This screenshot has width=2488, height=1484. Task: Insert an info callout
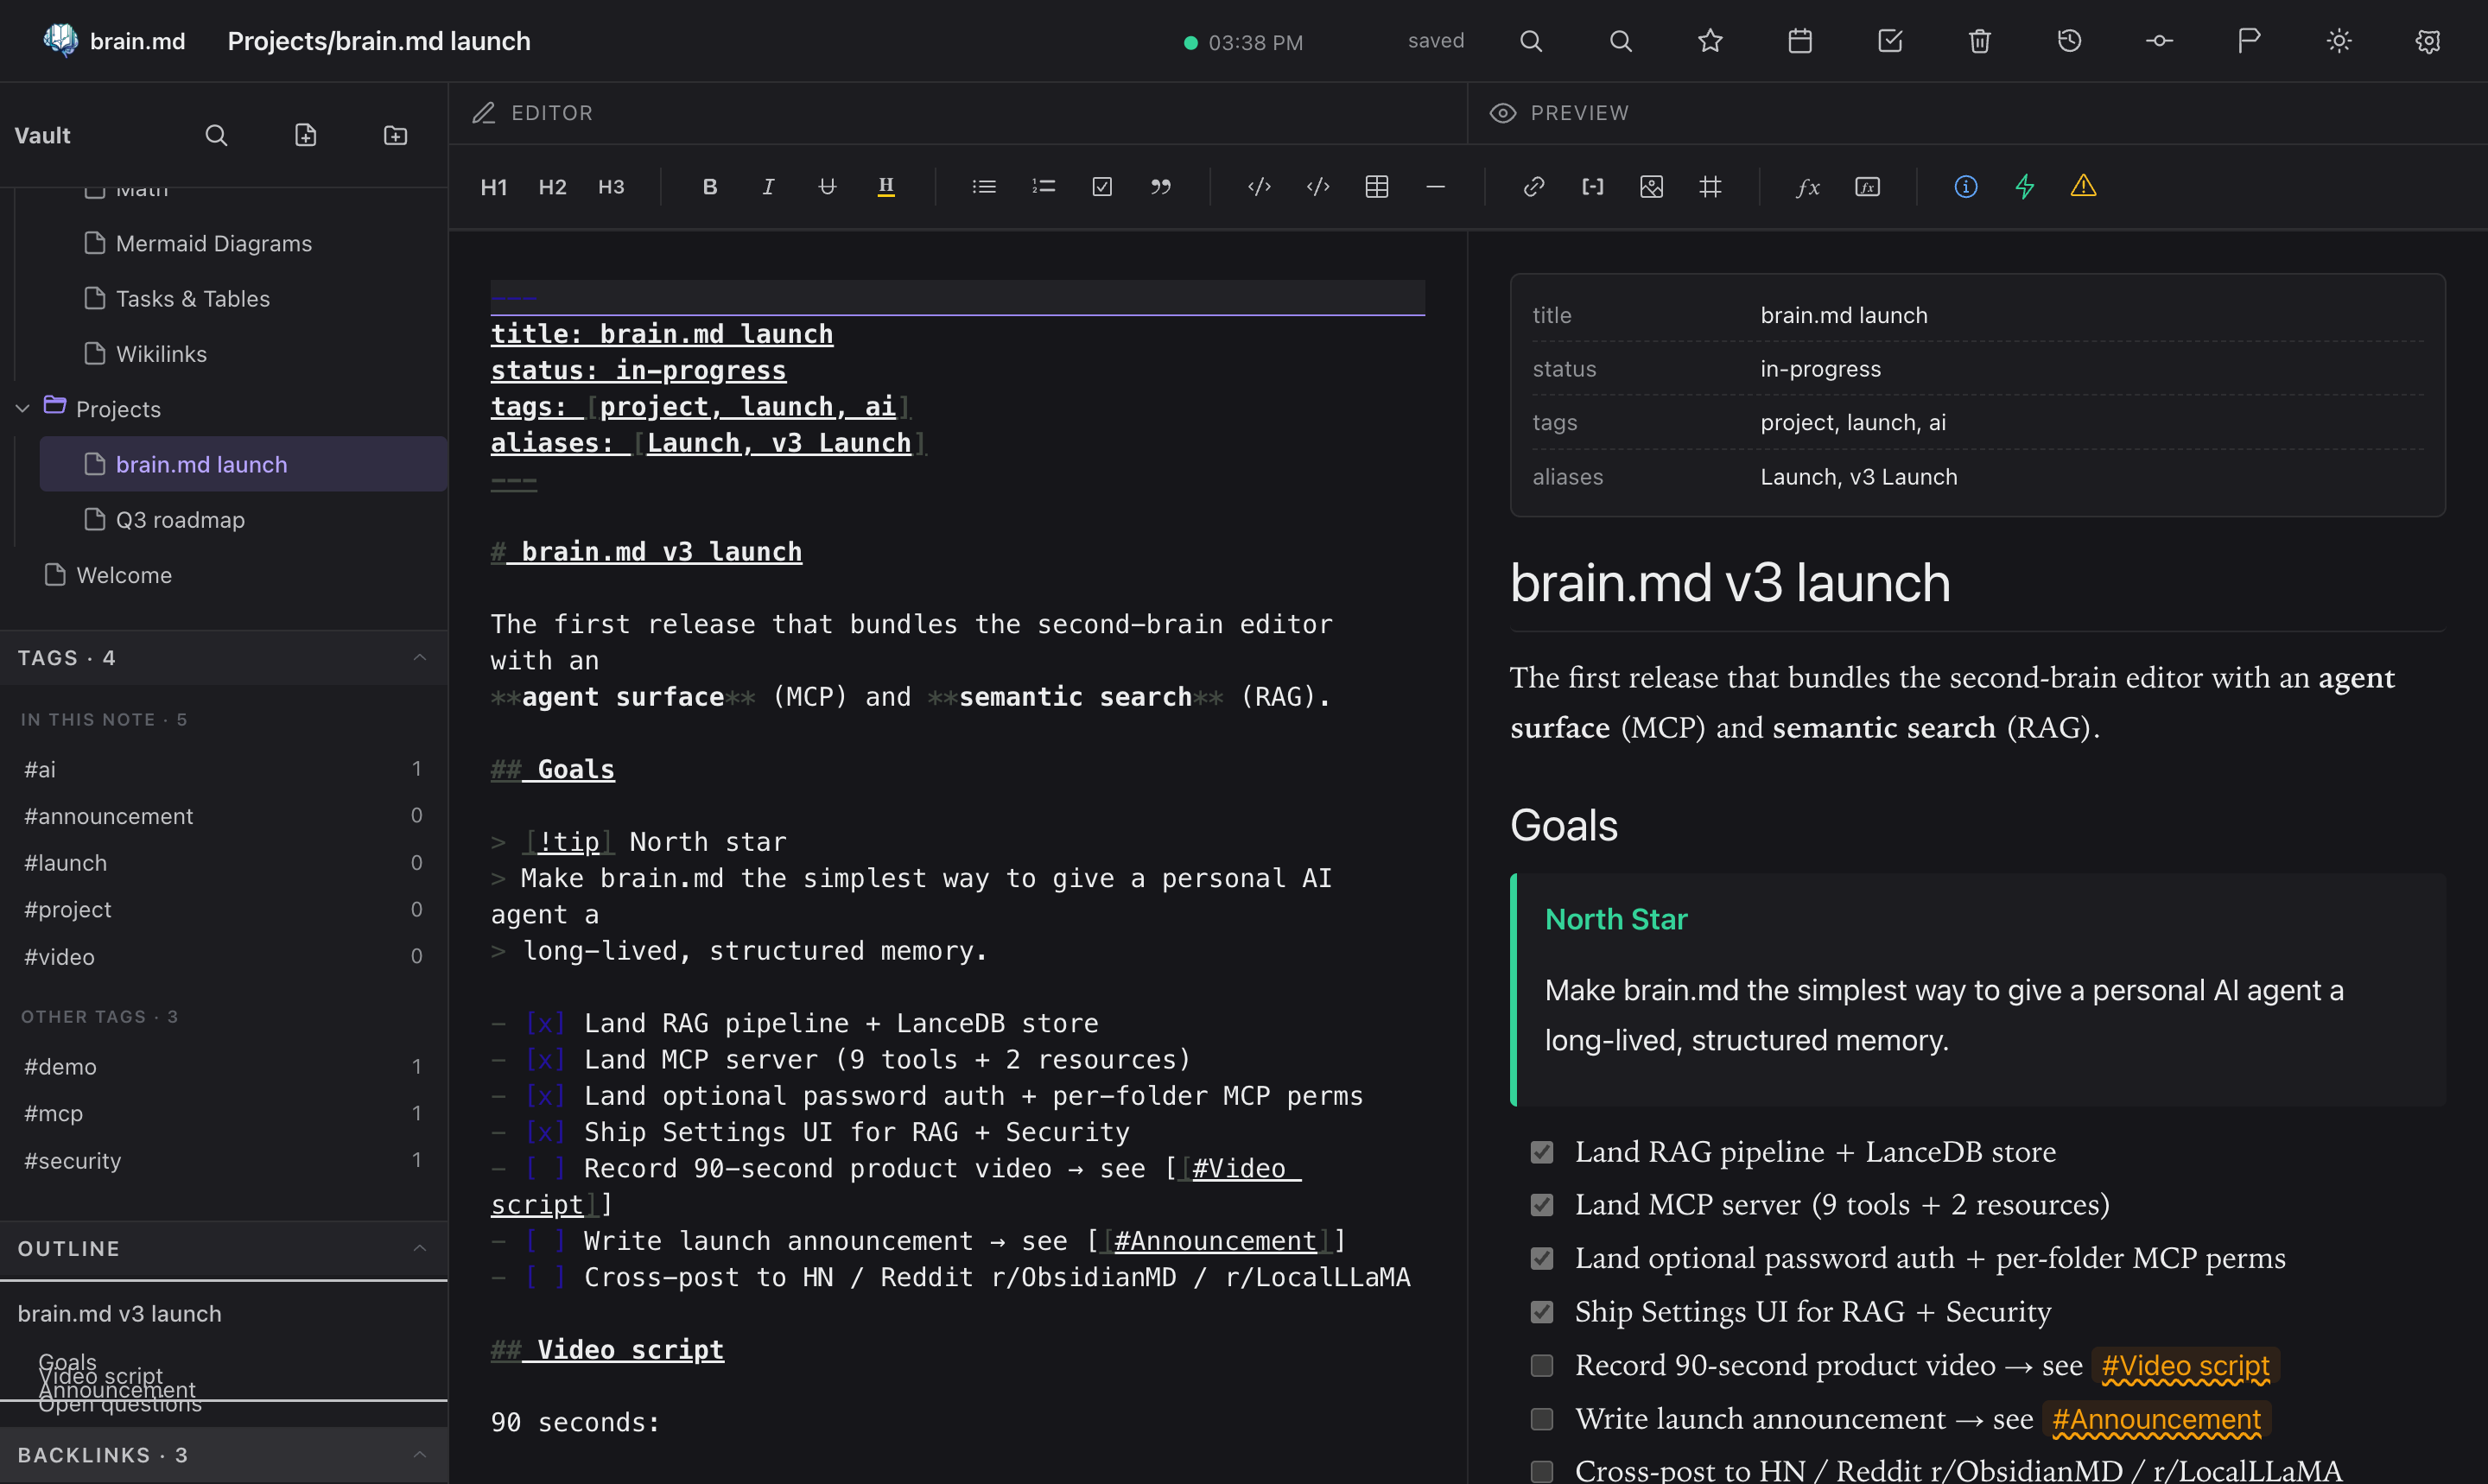[x=1965, y=187]
